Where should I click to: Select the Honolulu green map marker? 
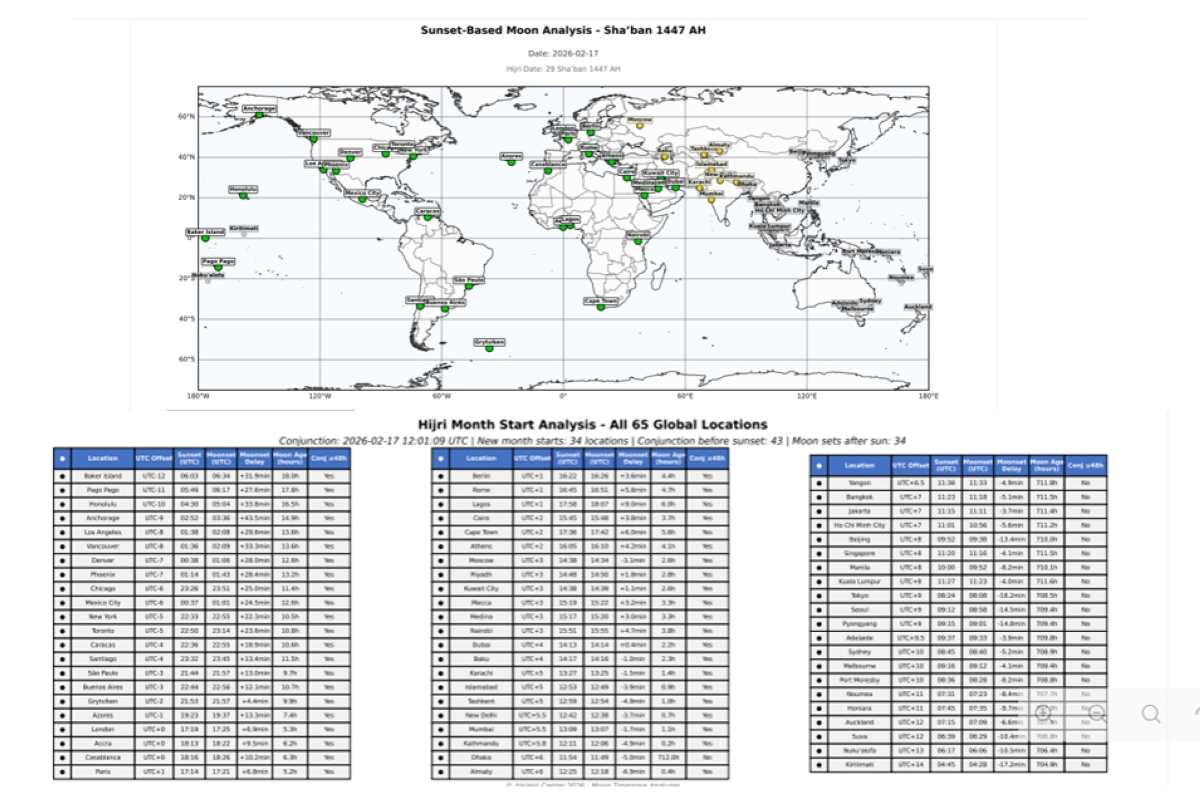[243, 195]
